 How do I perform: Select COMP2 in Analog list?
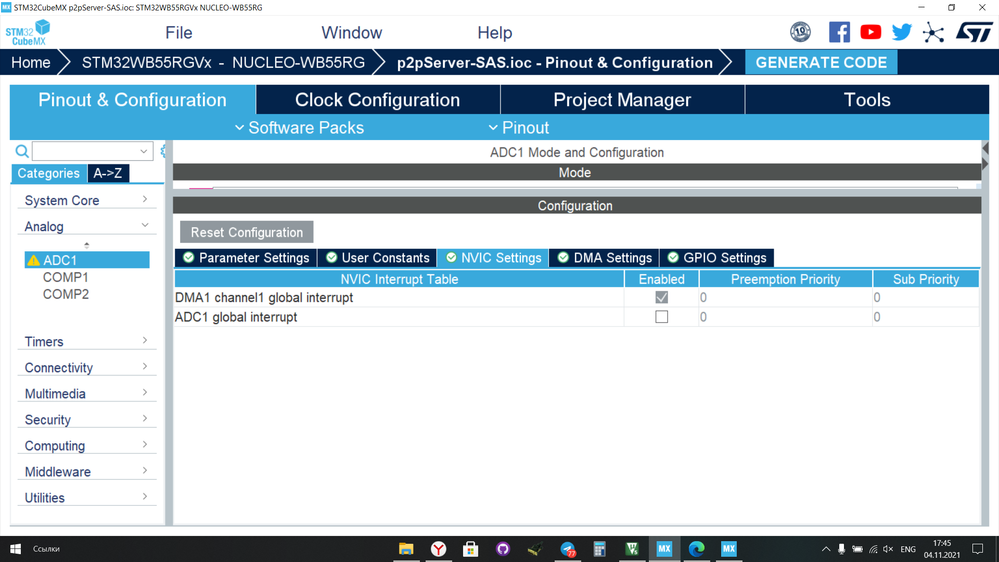click(65, 294)
